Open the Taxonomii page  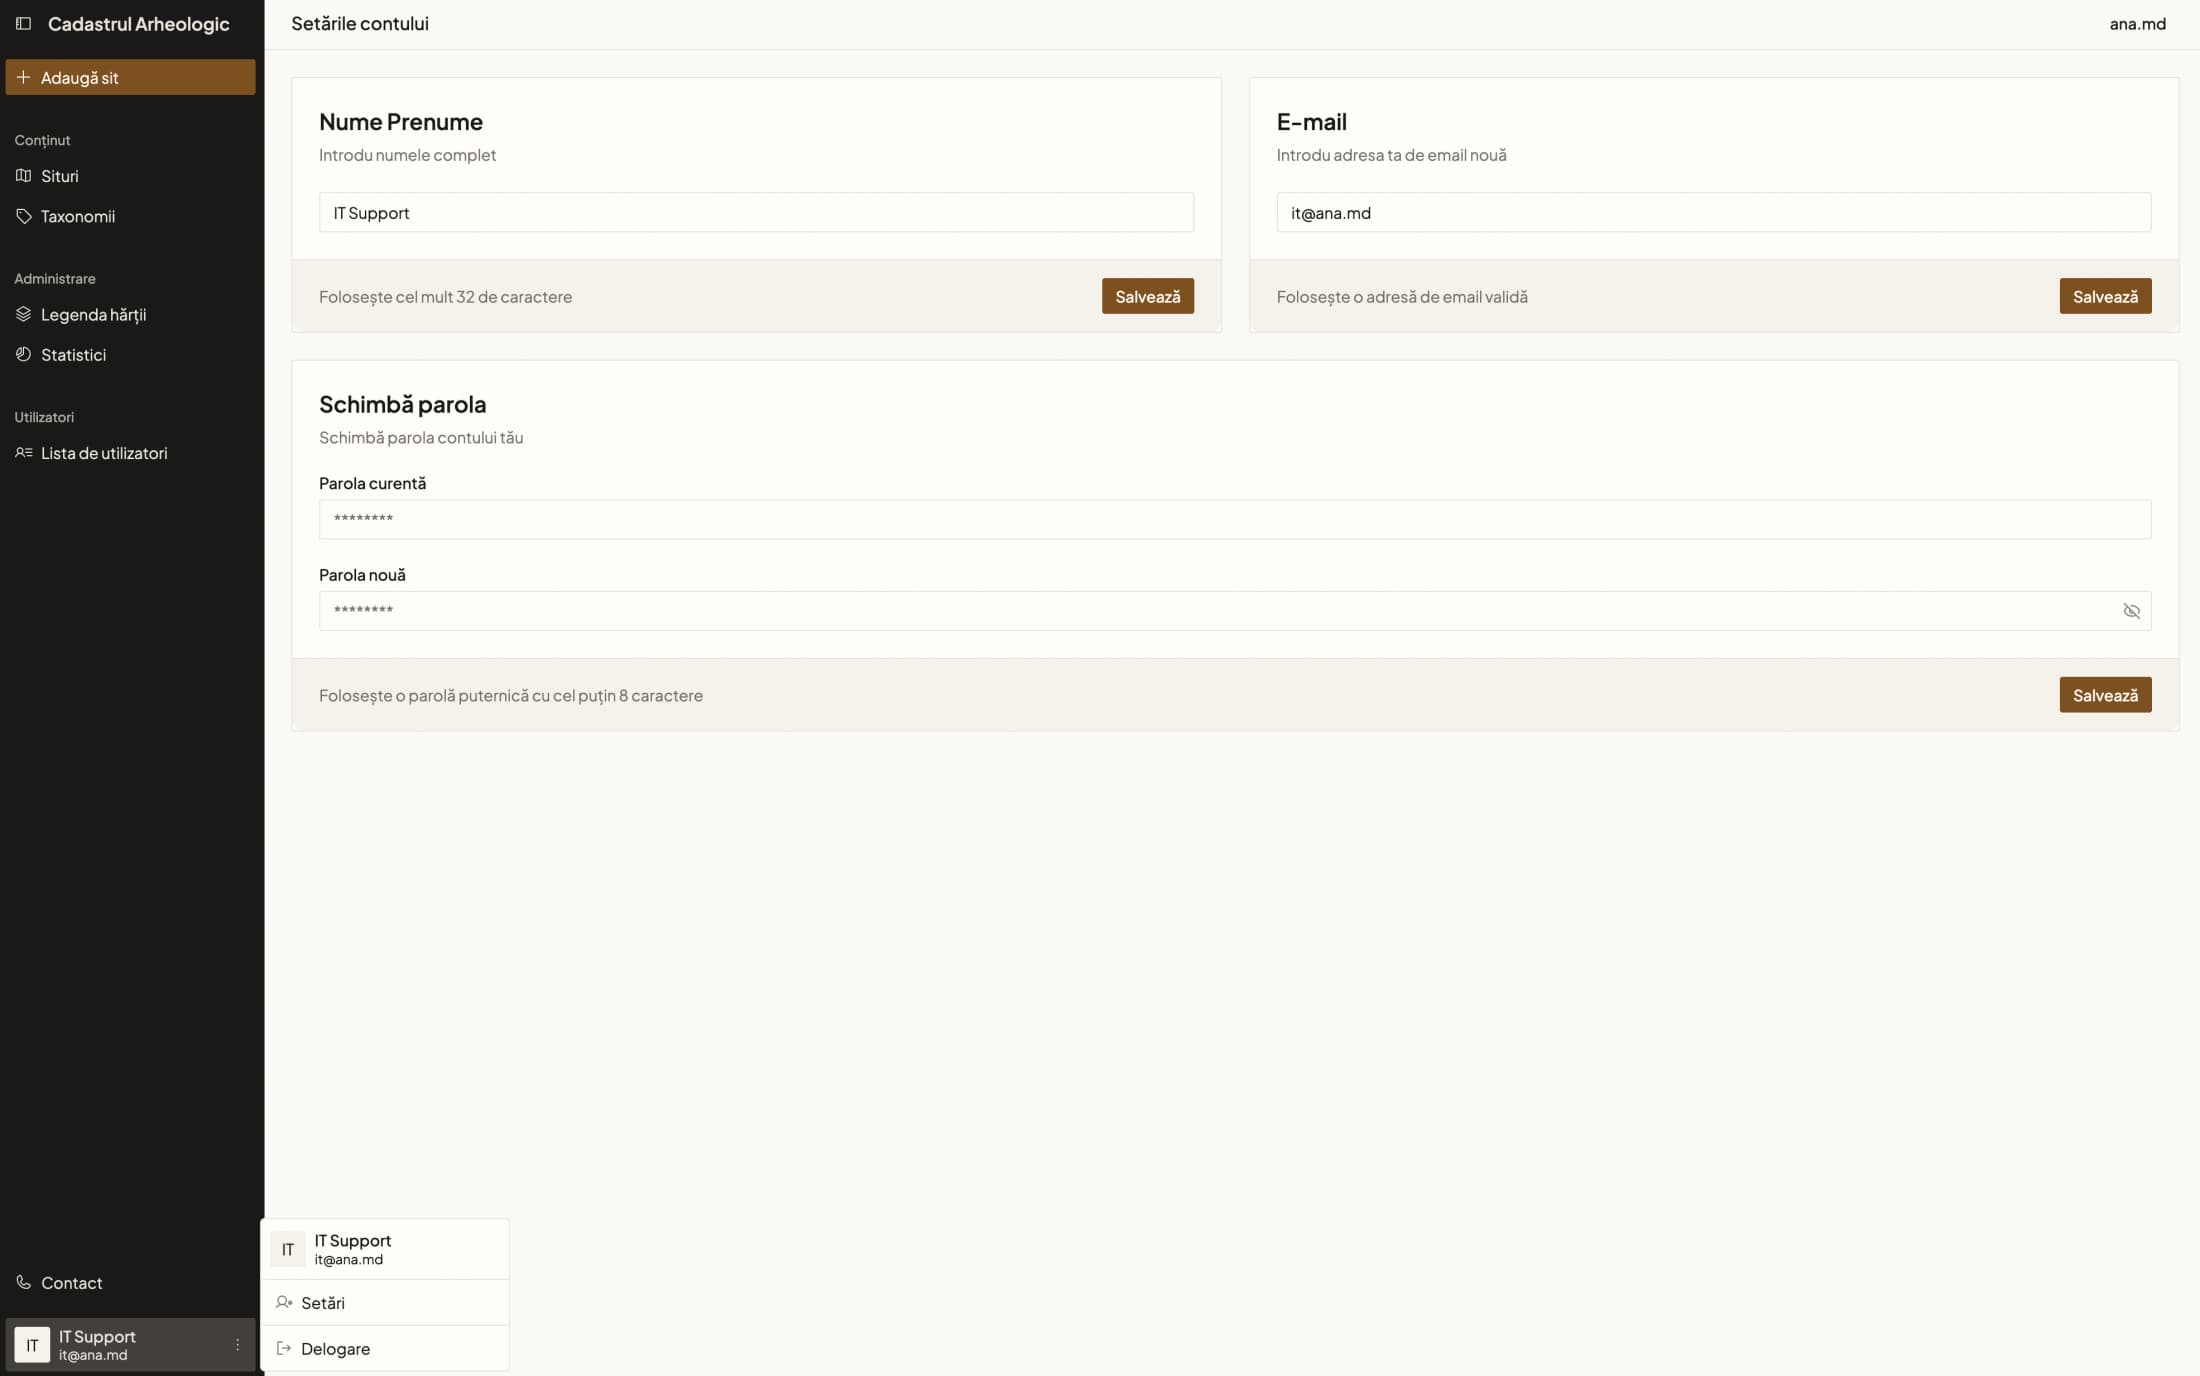[x=130, y=216]
